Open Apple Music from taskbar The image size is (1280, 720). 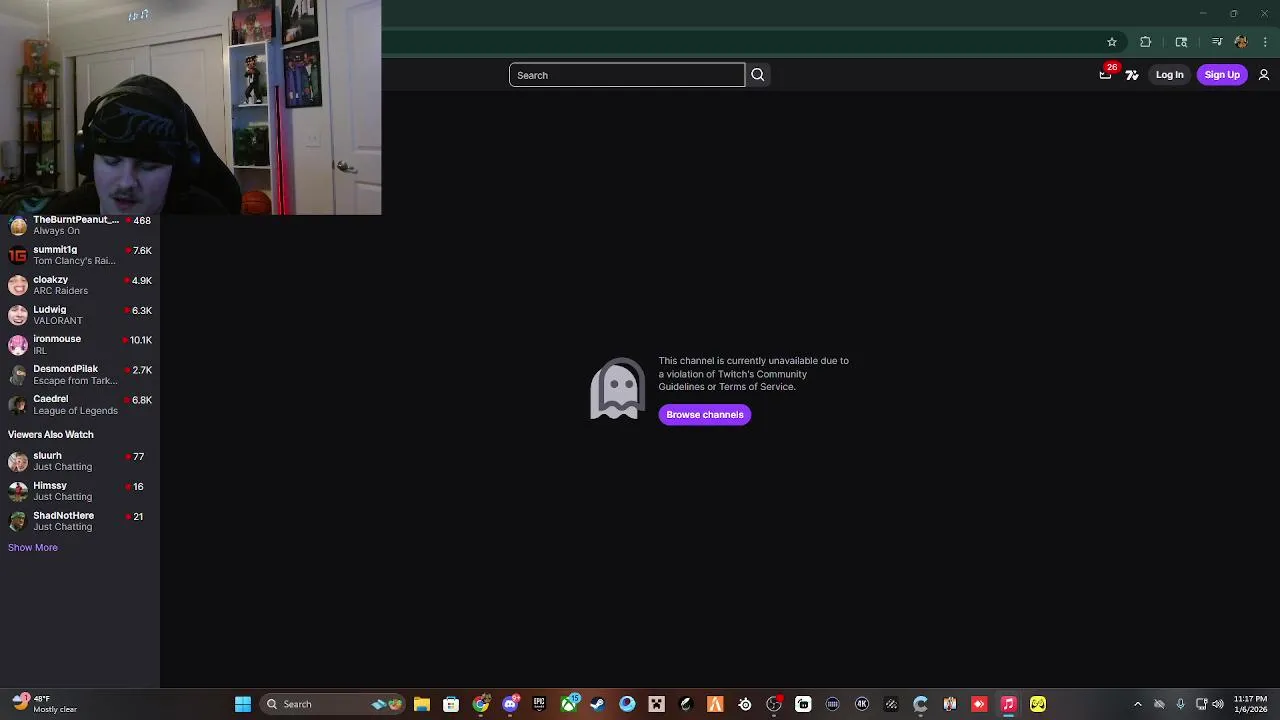pos(1008,704)
